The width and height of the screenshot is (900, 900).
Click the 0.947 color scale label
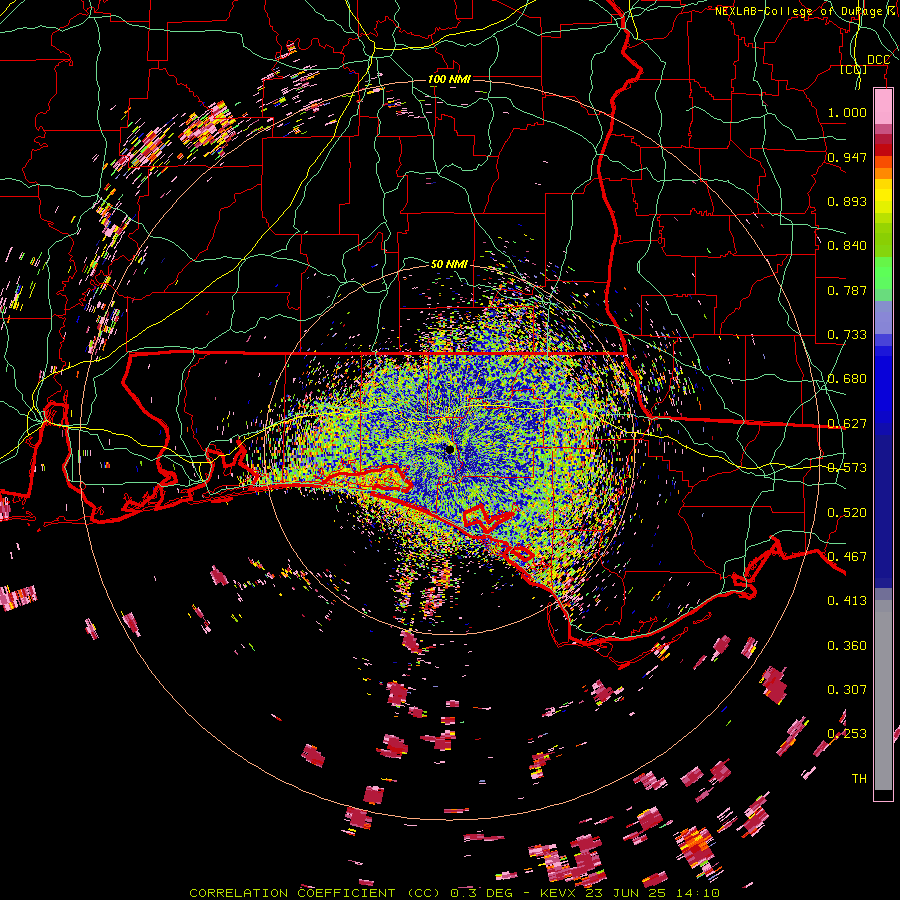[847, 157]
